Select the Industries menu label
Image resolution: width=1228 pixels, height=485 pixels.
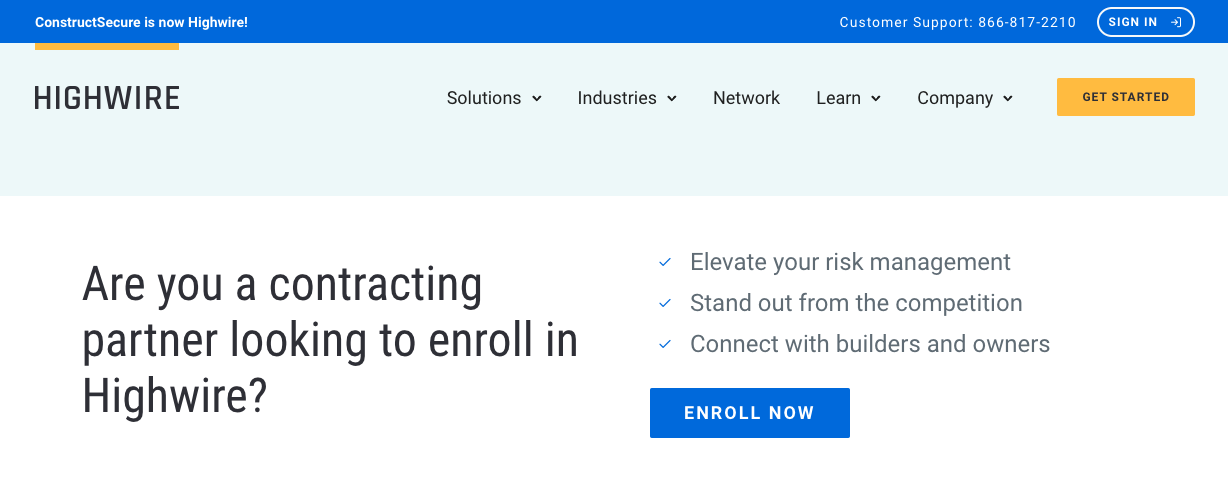point(617,98)
